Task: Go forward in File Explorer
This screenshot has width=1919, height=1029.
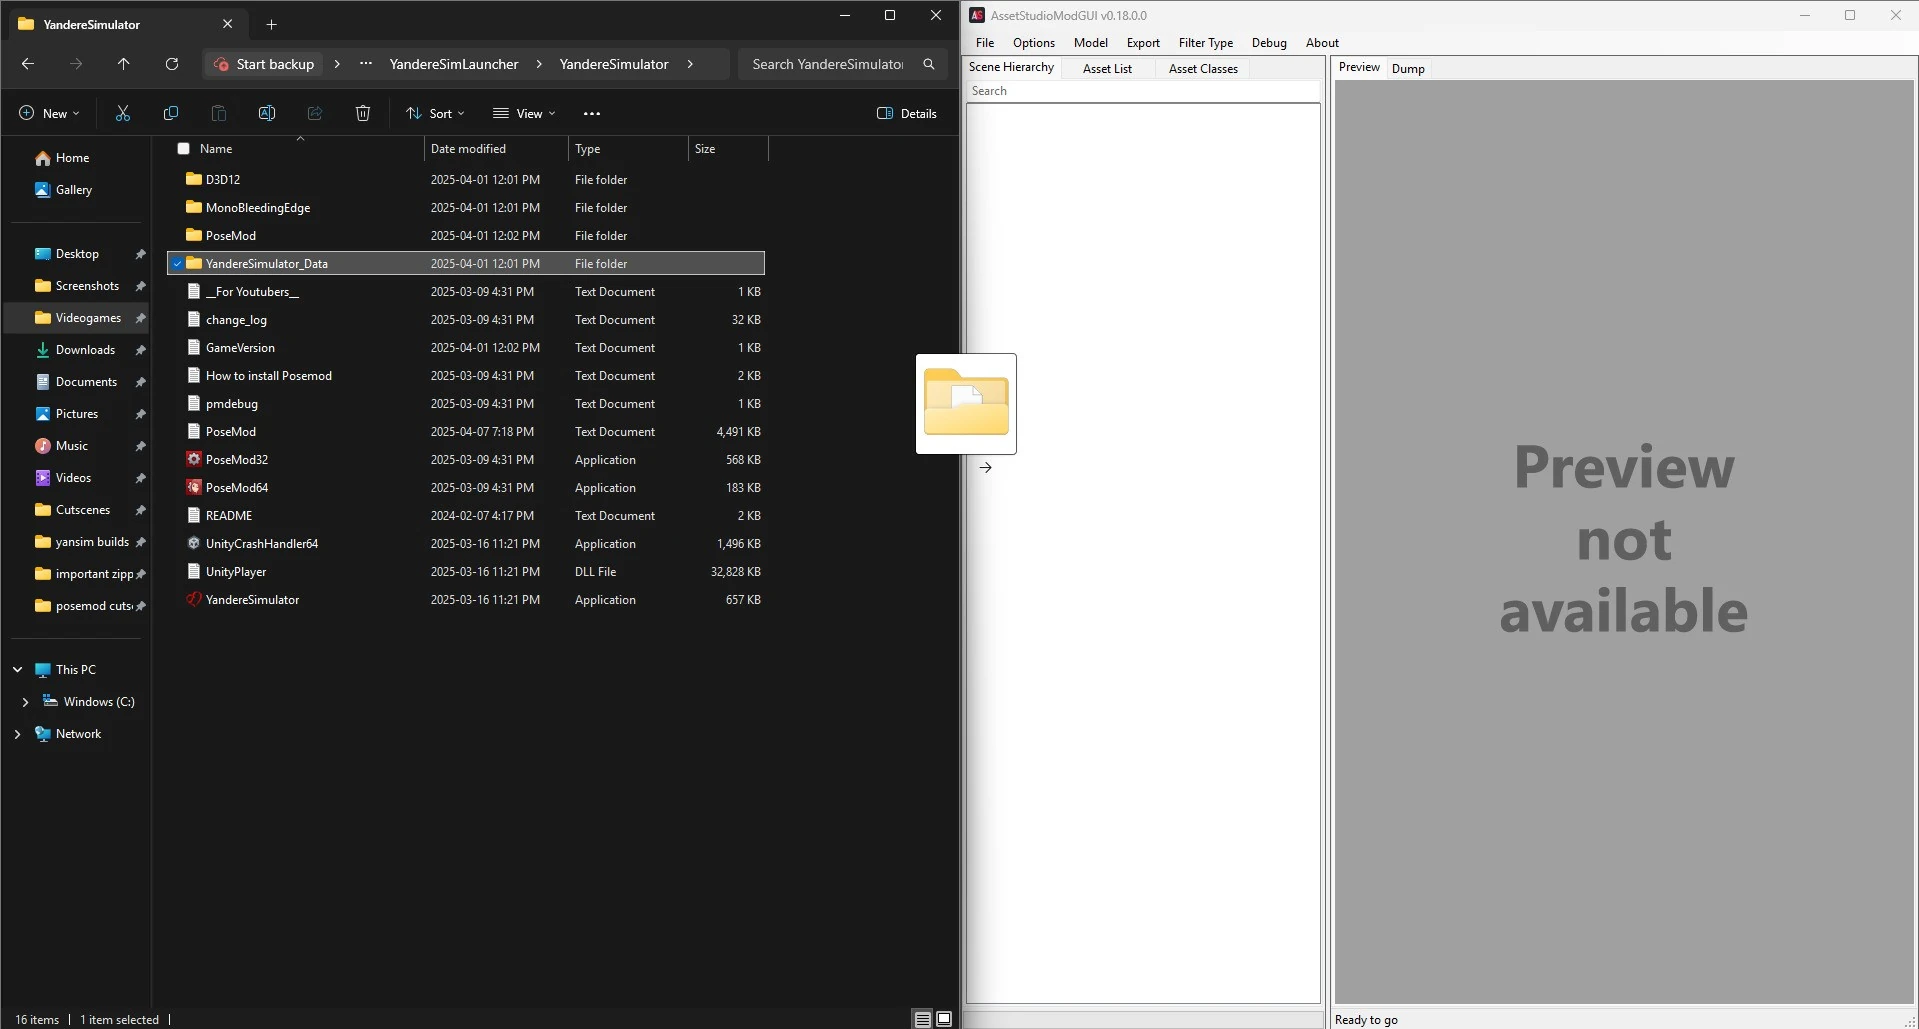Action: (76, 64)
